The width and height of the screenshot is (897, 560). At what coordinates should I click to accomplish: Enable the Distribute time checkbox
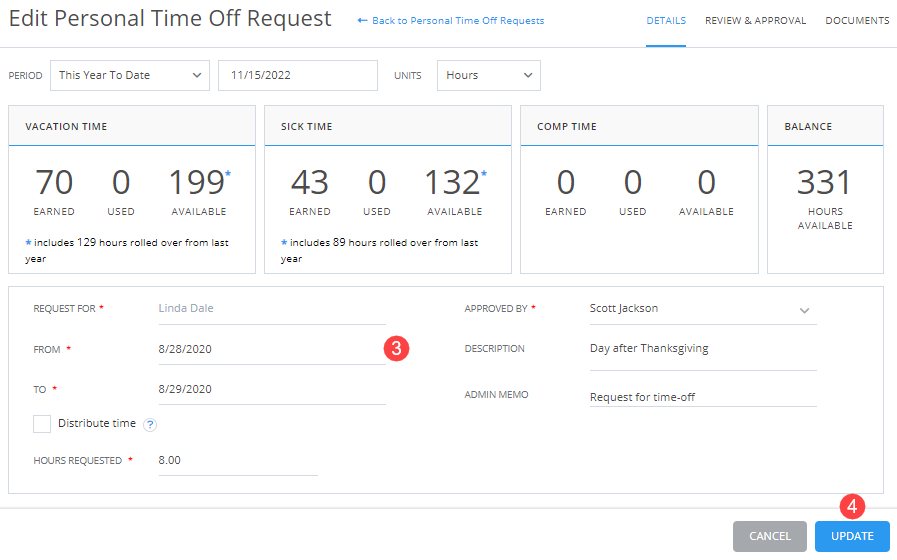pyautogui.click(x=42, y=424)
